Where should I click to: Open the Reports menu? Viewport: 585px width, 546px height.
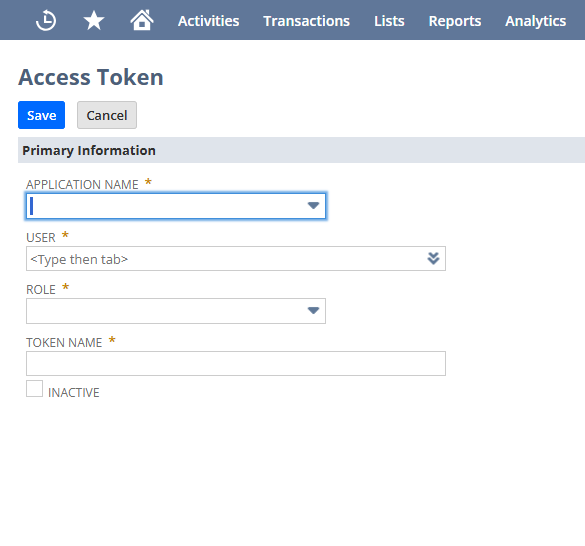(x=455, y=21)
